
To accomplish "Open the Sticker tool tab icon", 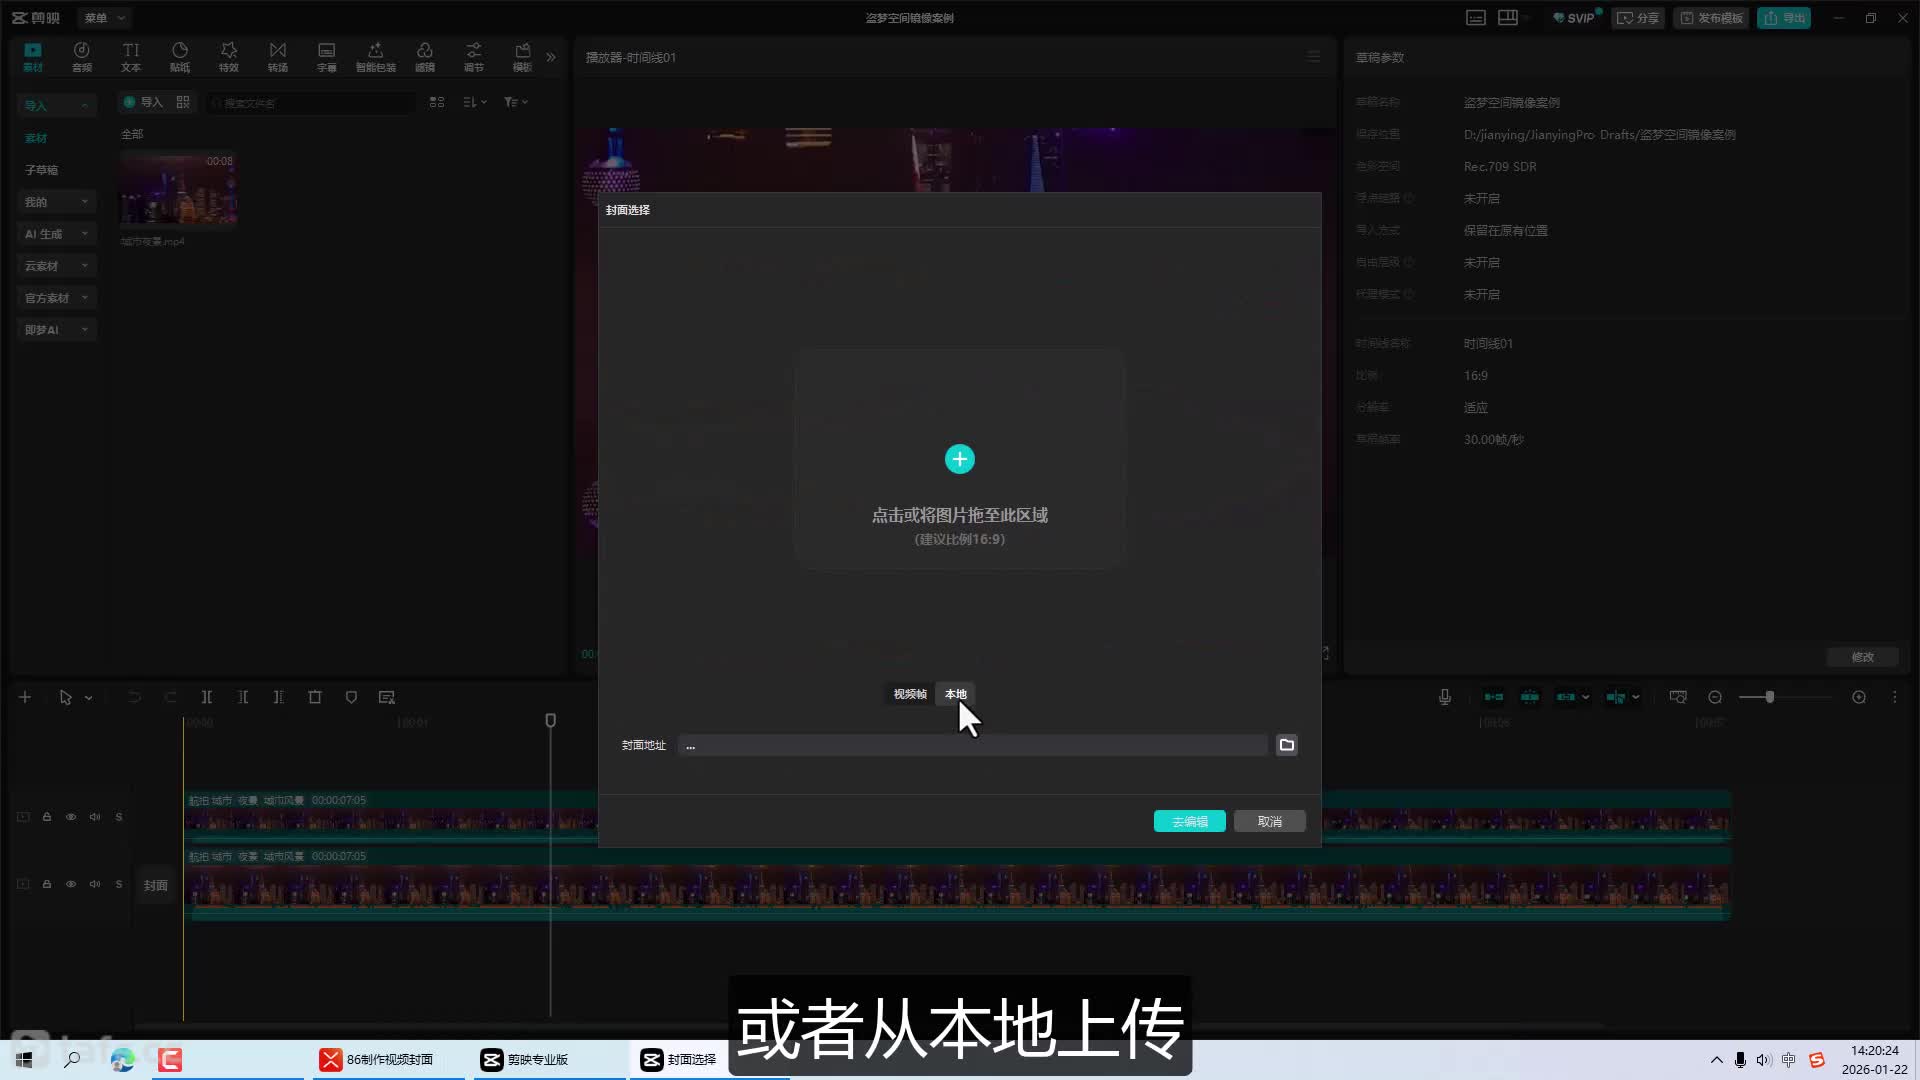I will click(180, 56).
